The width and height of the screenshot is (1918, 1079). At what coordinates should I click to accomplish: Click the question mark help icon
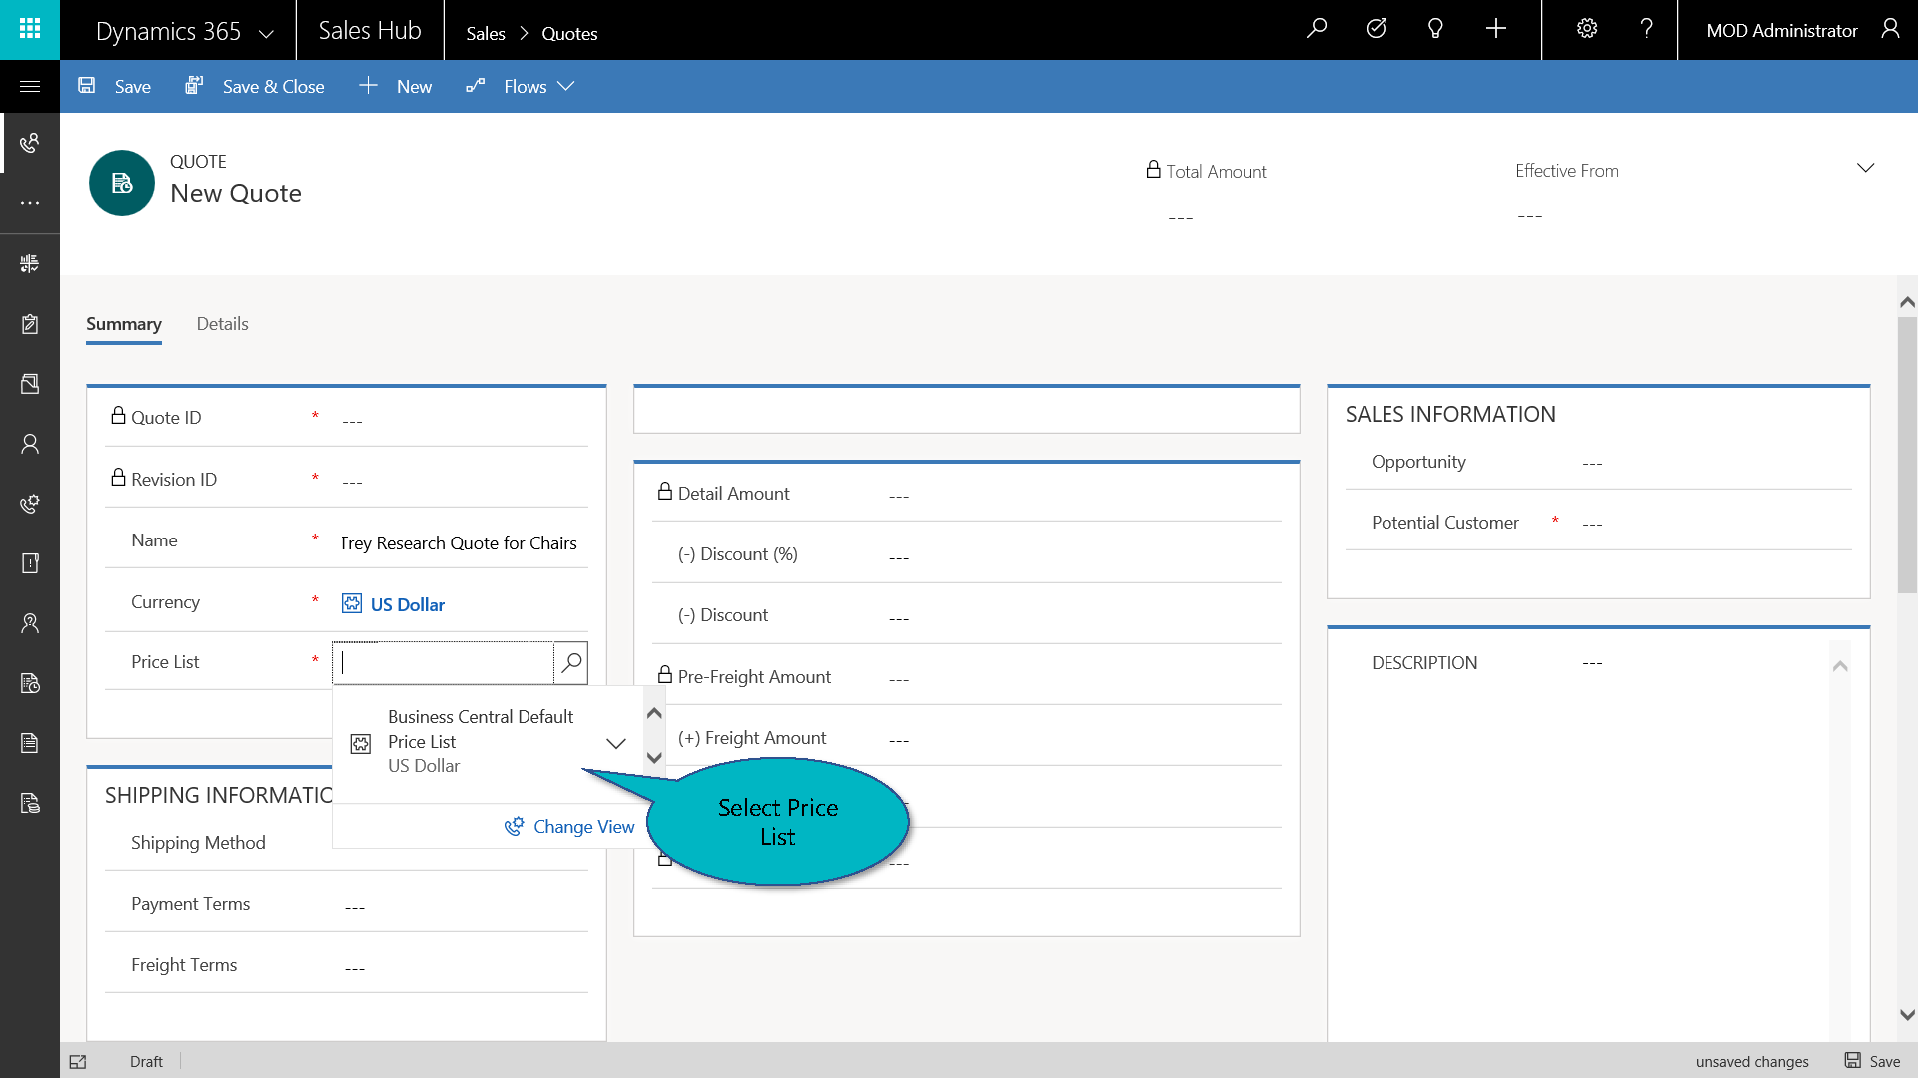[1646, 29]
